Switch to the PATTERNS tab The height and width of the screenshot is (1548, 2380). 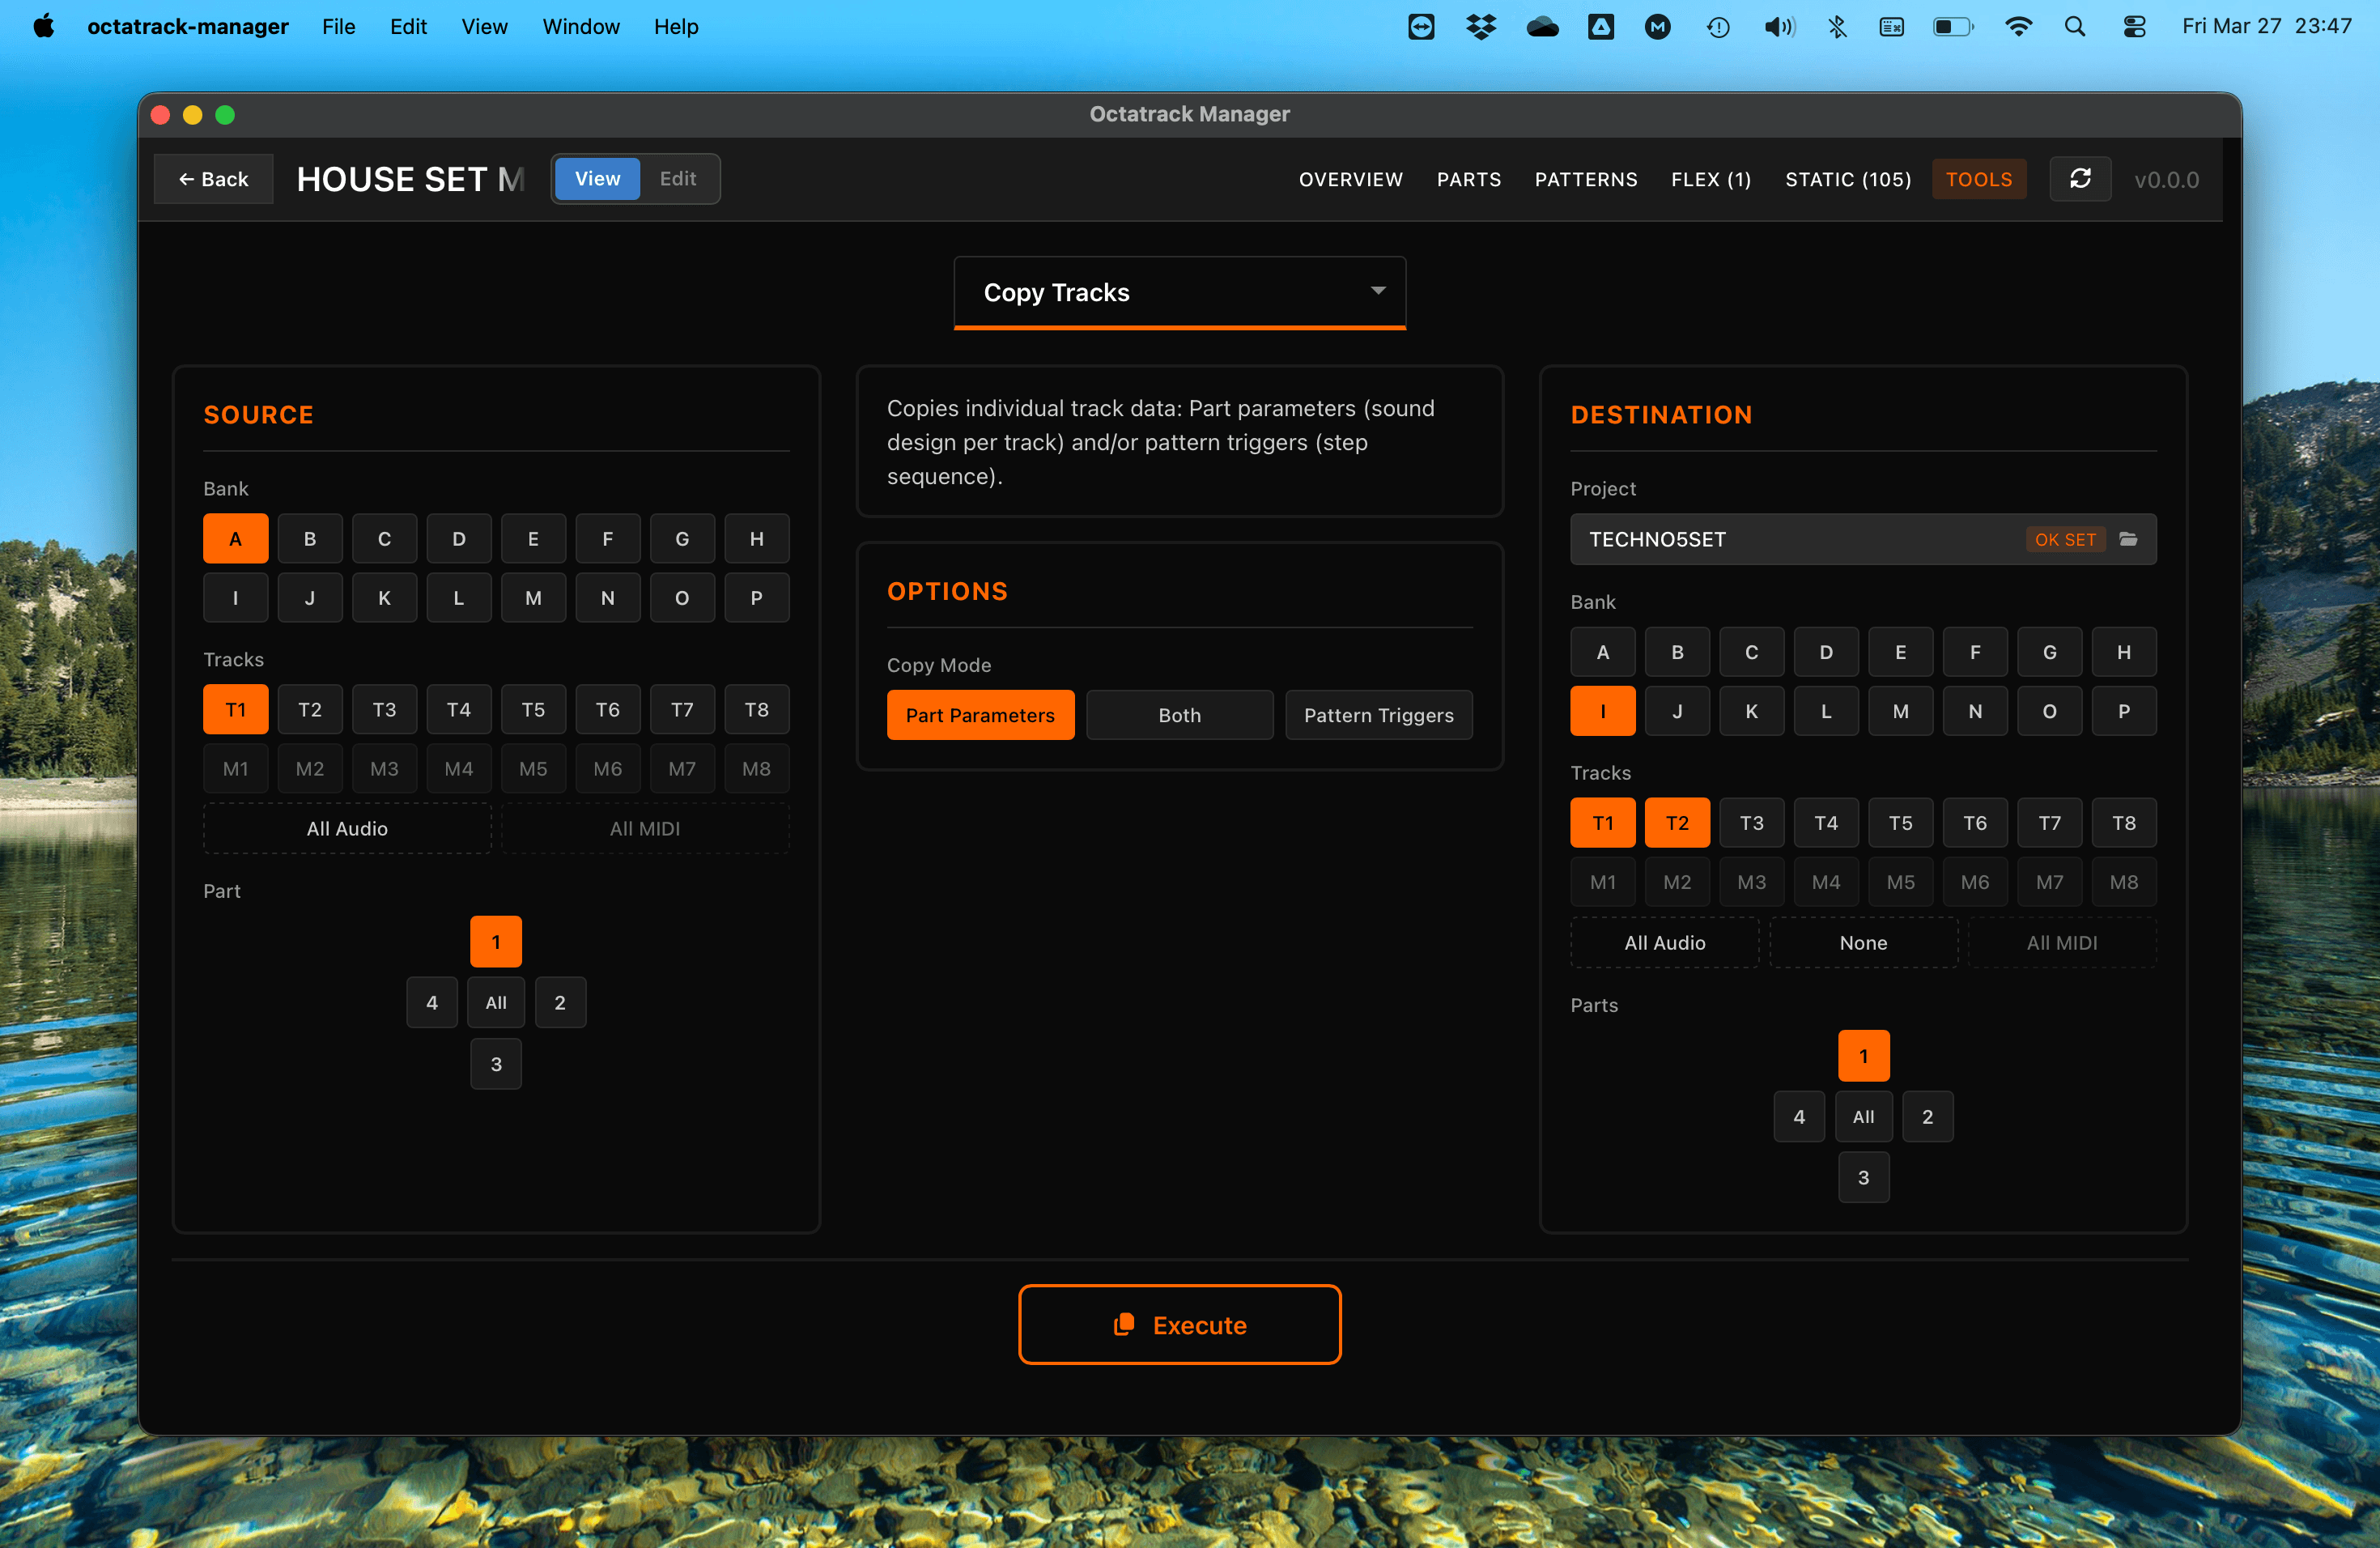(1586, 179)
